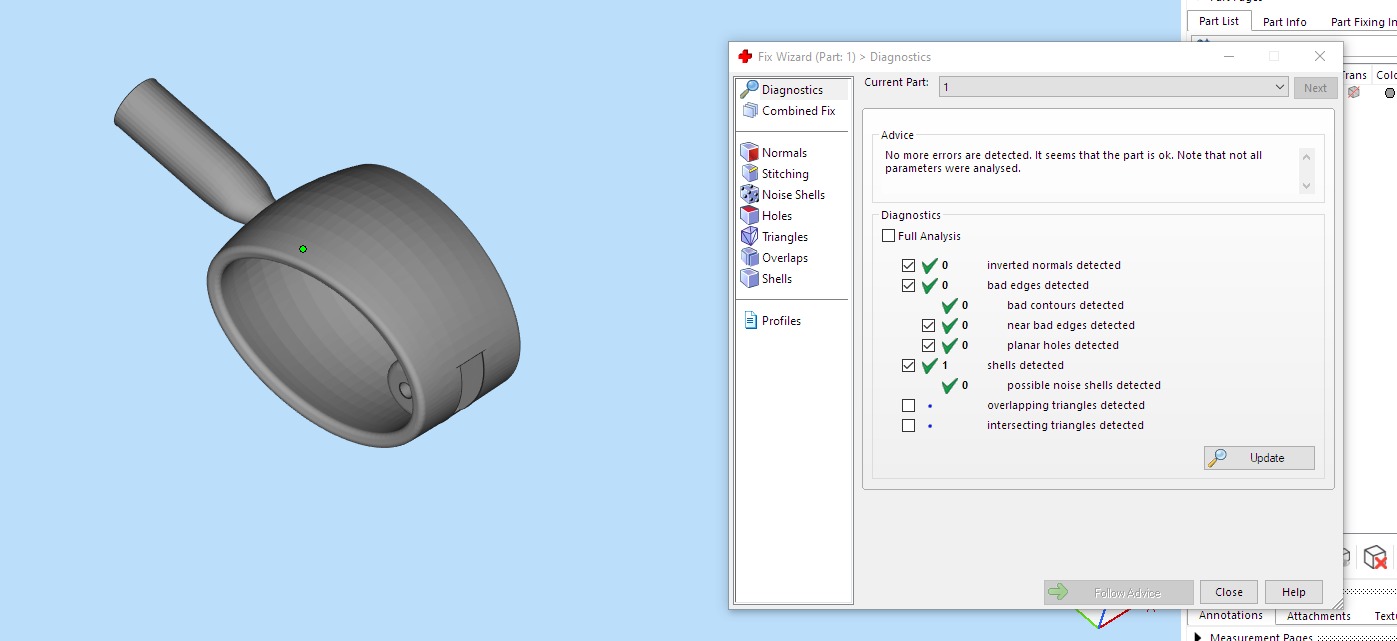The image size is (1397, 641).
Task: Click the 'bad contours detected' label
Action: pos(1065,305)
